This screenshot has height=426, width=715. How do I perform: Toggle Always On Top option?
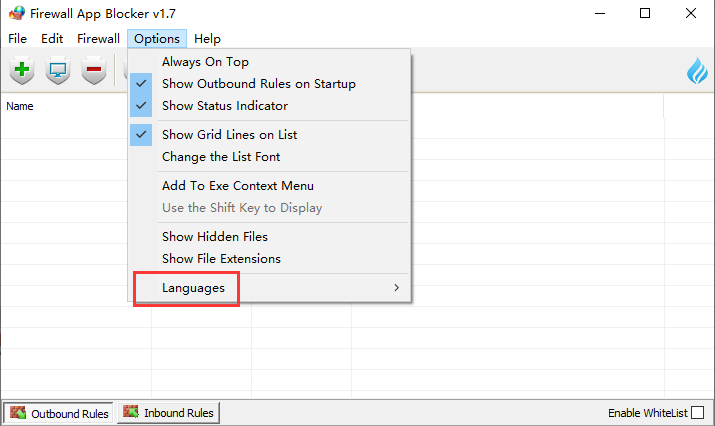click(x=269, y=62)
